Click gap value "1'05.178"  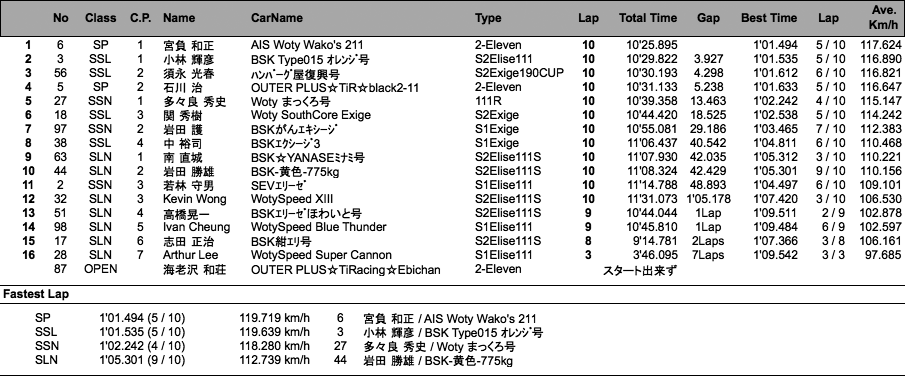coord(708,199)
